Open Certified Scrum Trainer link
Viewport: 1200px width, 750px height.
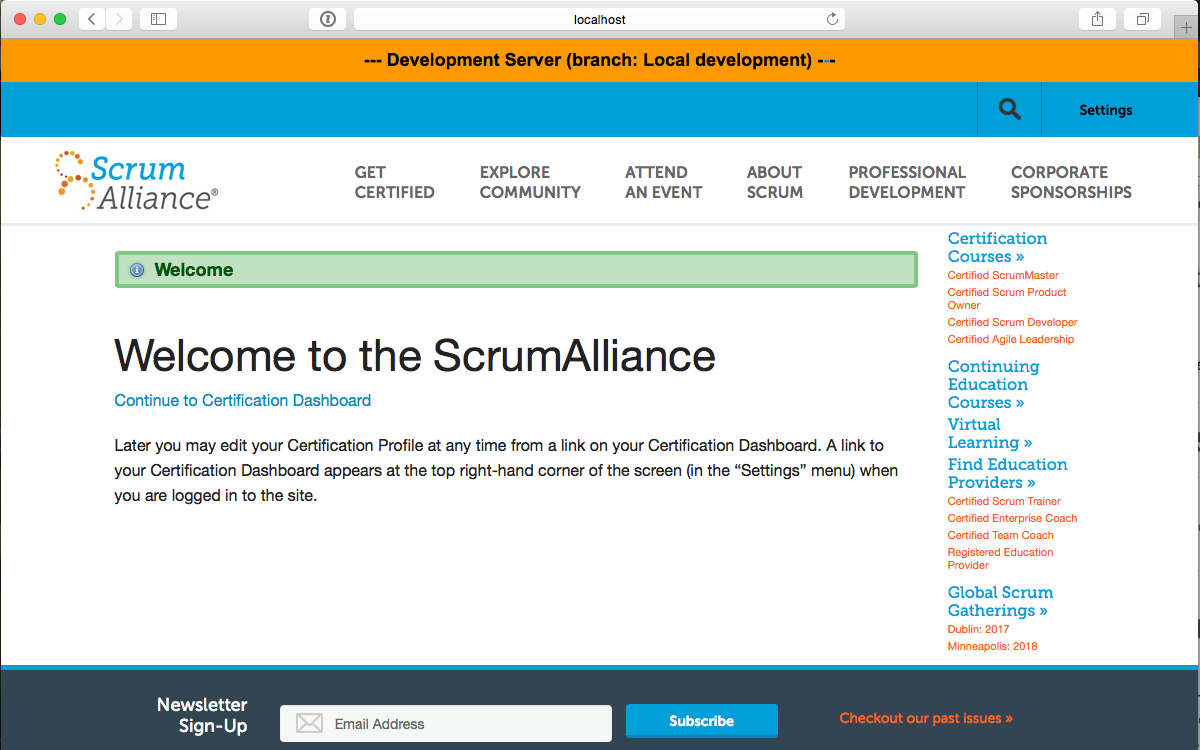tap(1004, 502)
